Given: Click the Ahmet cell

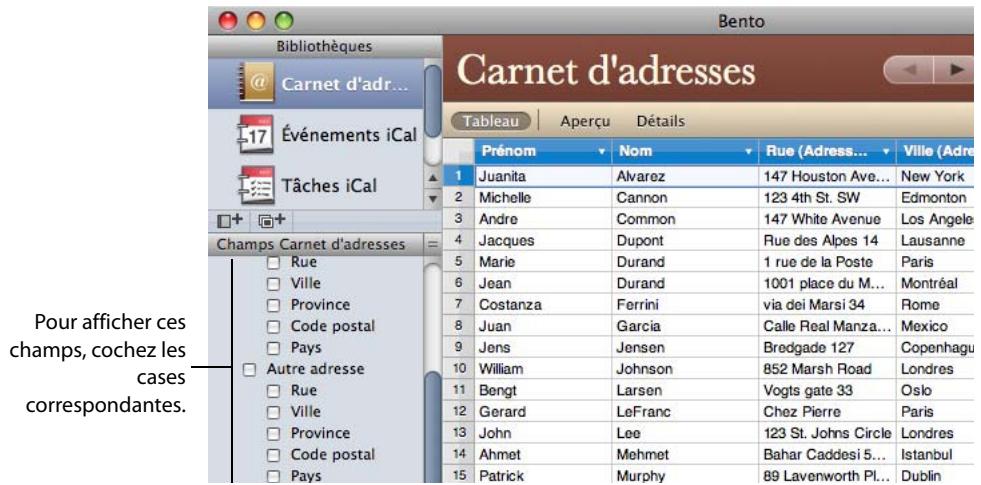Looking at the screenshot, I should coord(543,454).
